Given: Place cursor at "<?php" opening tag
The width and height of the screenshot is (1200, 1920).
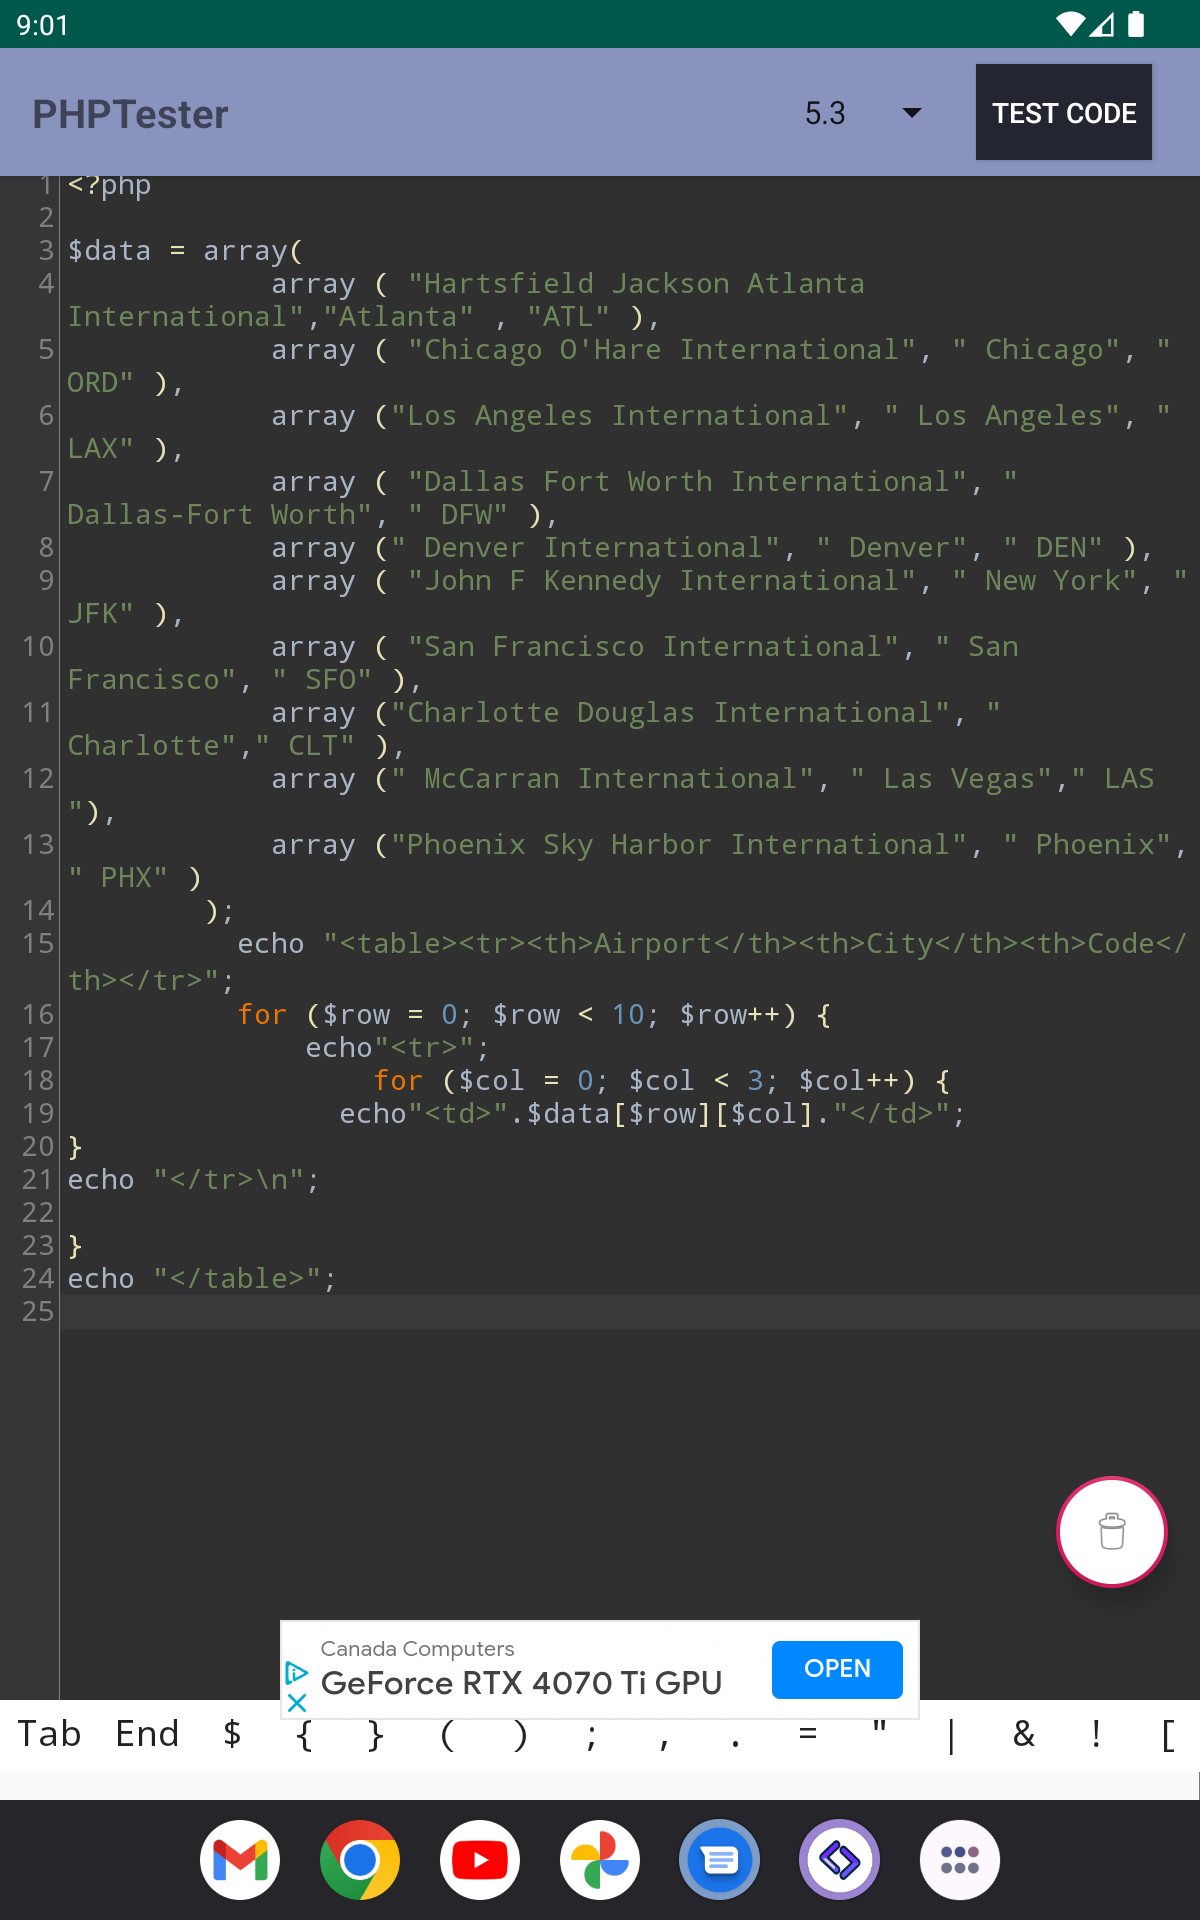Looking at the screenshot, I should [109, 185].
